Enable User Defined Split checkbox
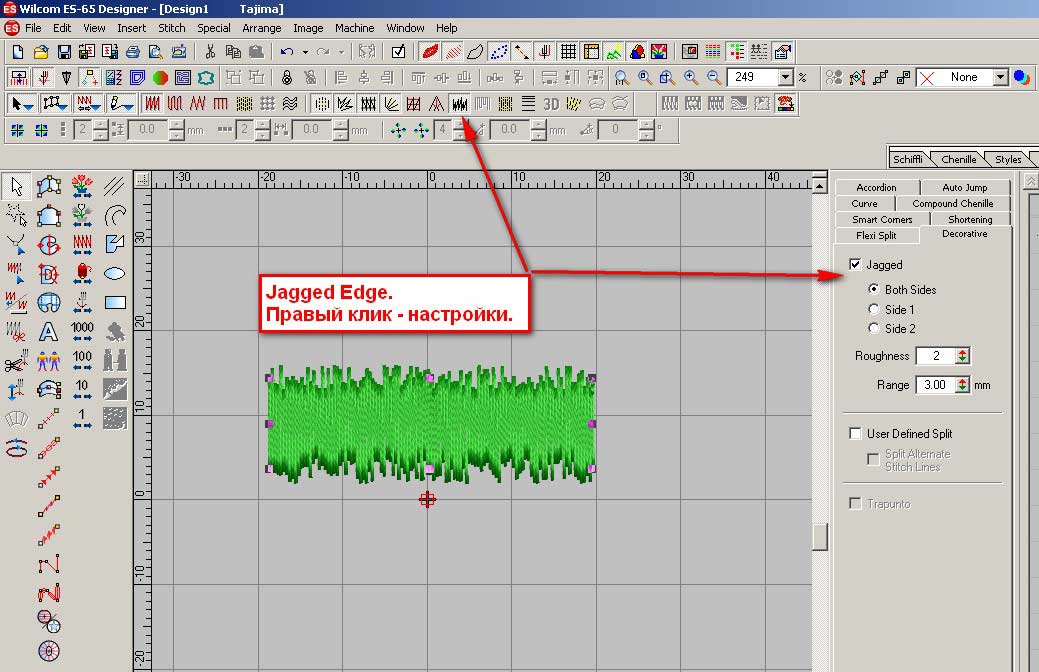 pyautogui.click(x=855, y=433)
